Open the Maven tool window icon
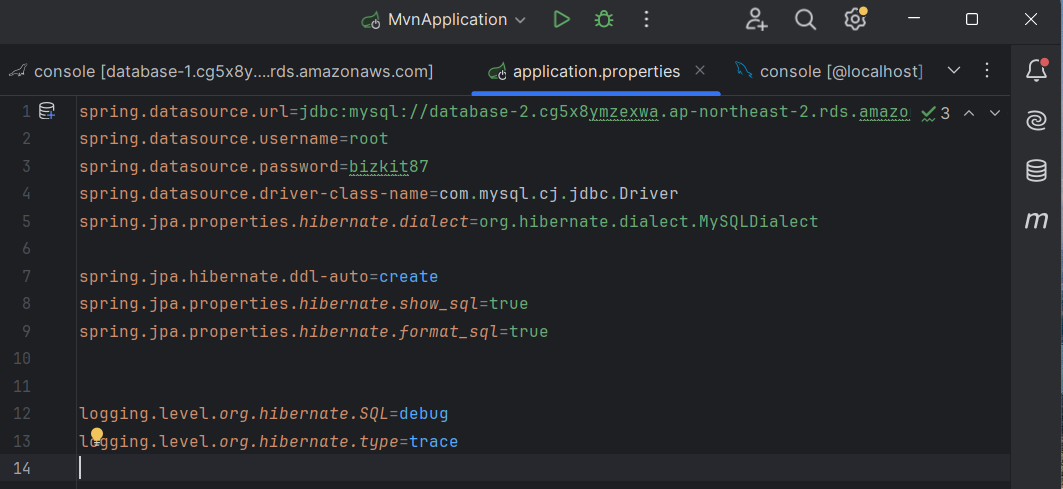The image size is (1063, 489). click(1036, 220)
